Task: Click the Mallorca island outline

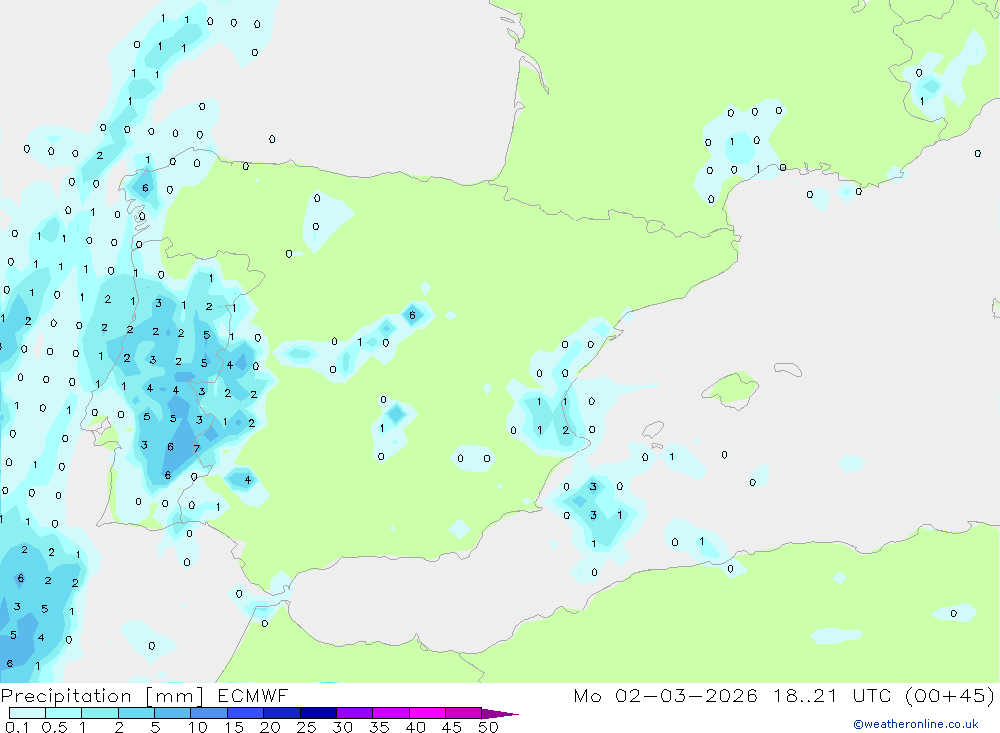Action: click(x=730, y=390)
